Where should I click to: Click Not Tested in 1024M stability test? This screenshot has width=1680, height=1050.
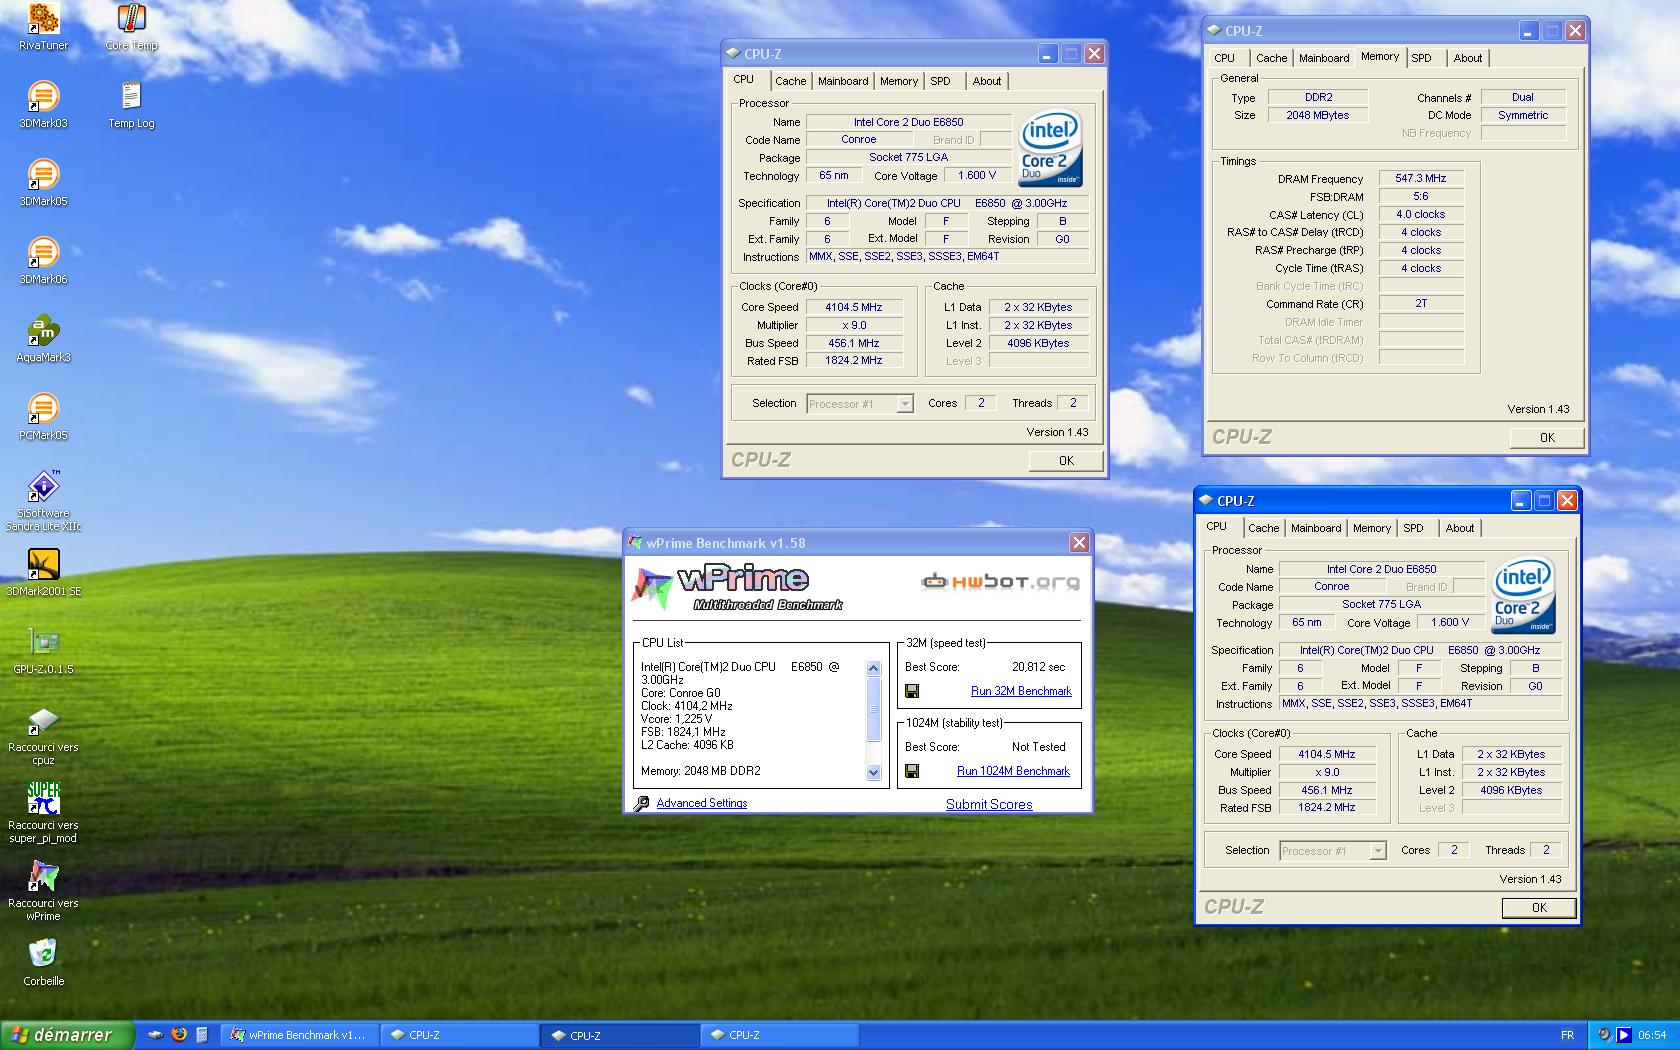point(1039,747)
